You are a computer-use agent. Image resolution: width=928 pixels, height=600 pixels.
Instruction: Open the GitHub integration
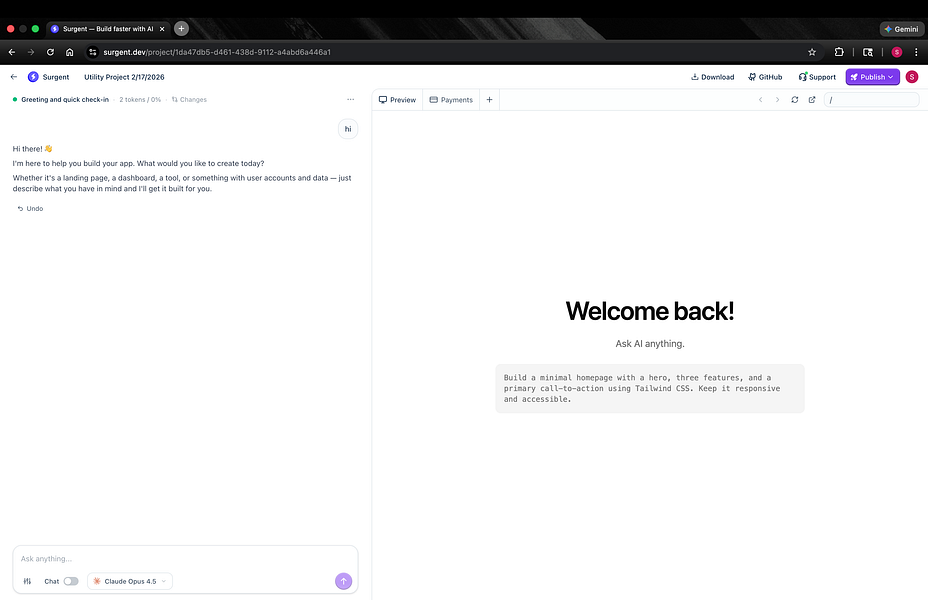click(765, 77)
